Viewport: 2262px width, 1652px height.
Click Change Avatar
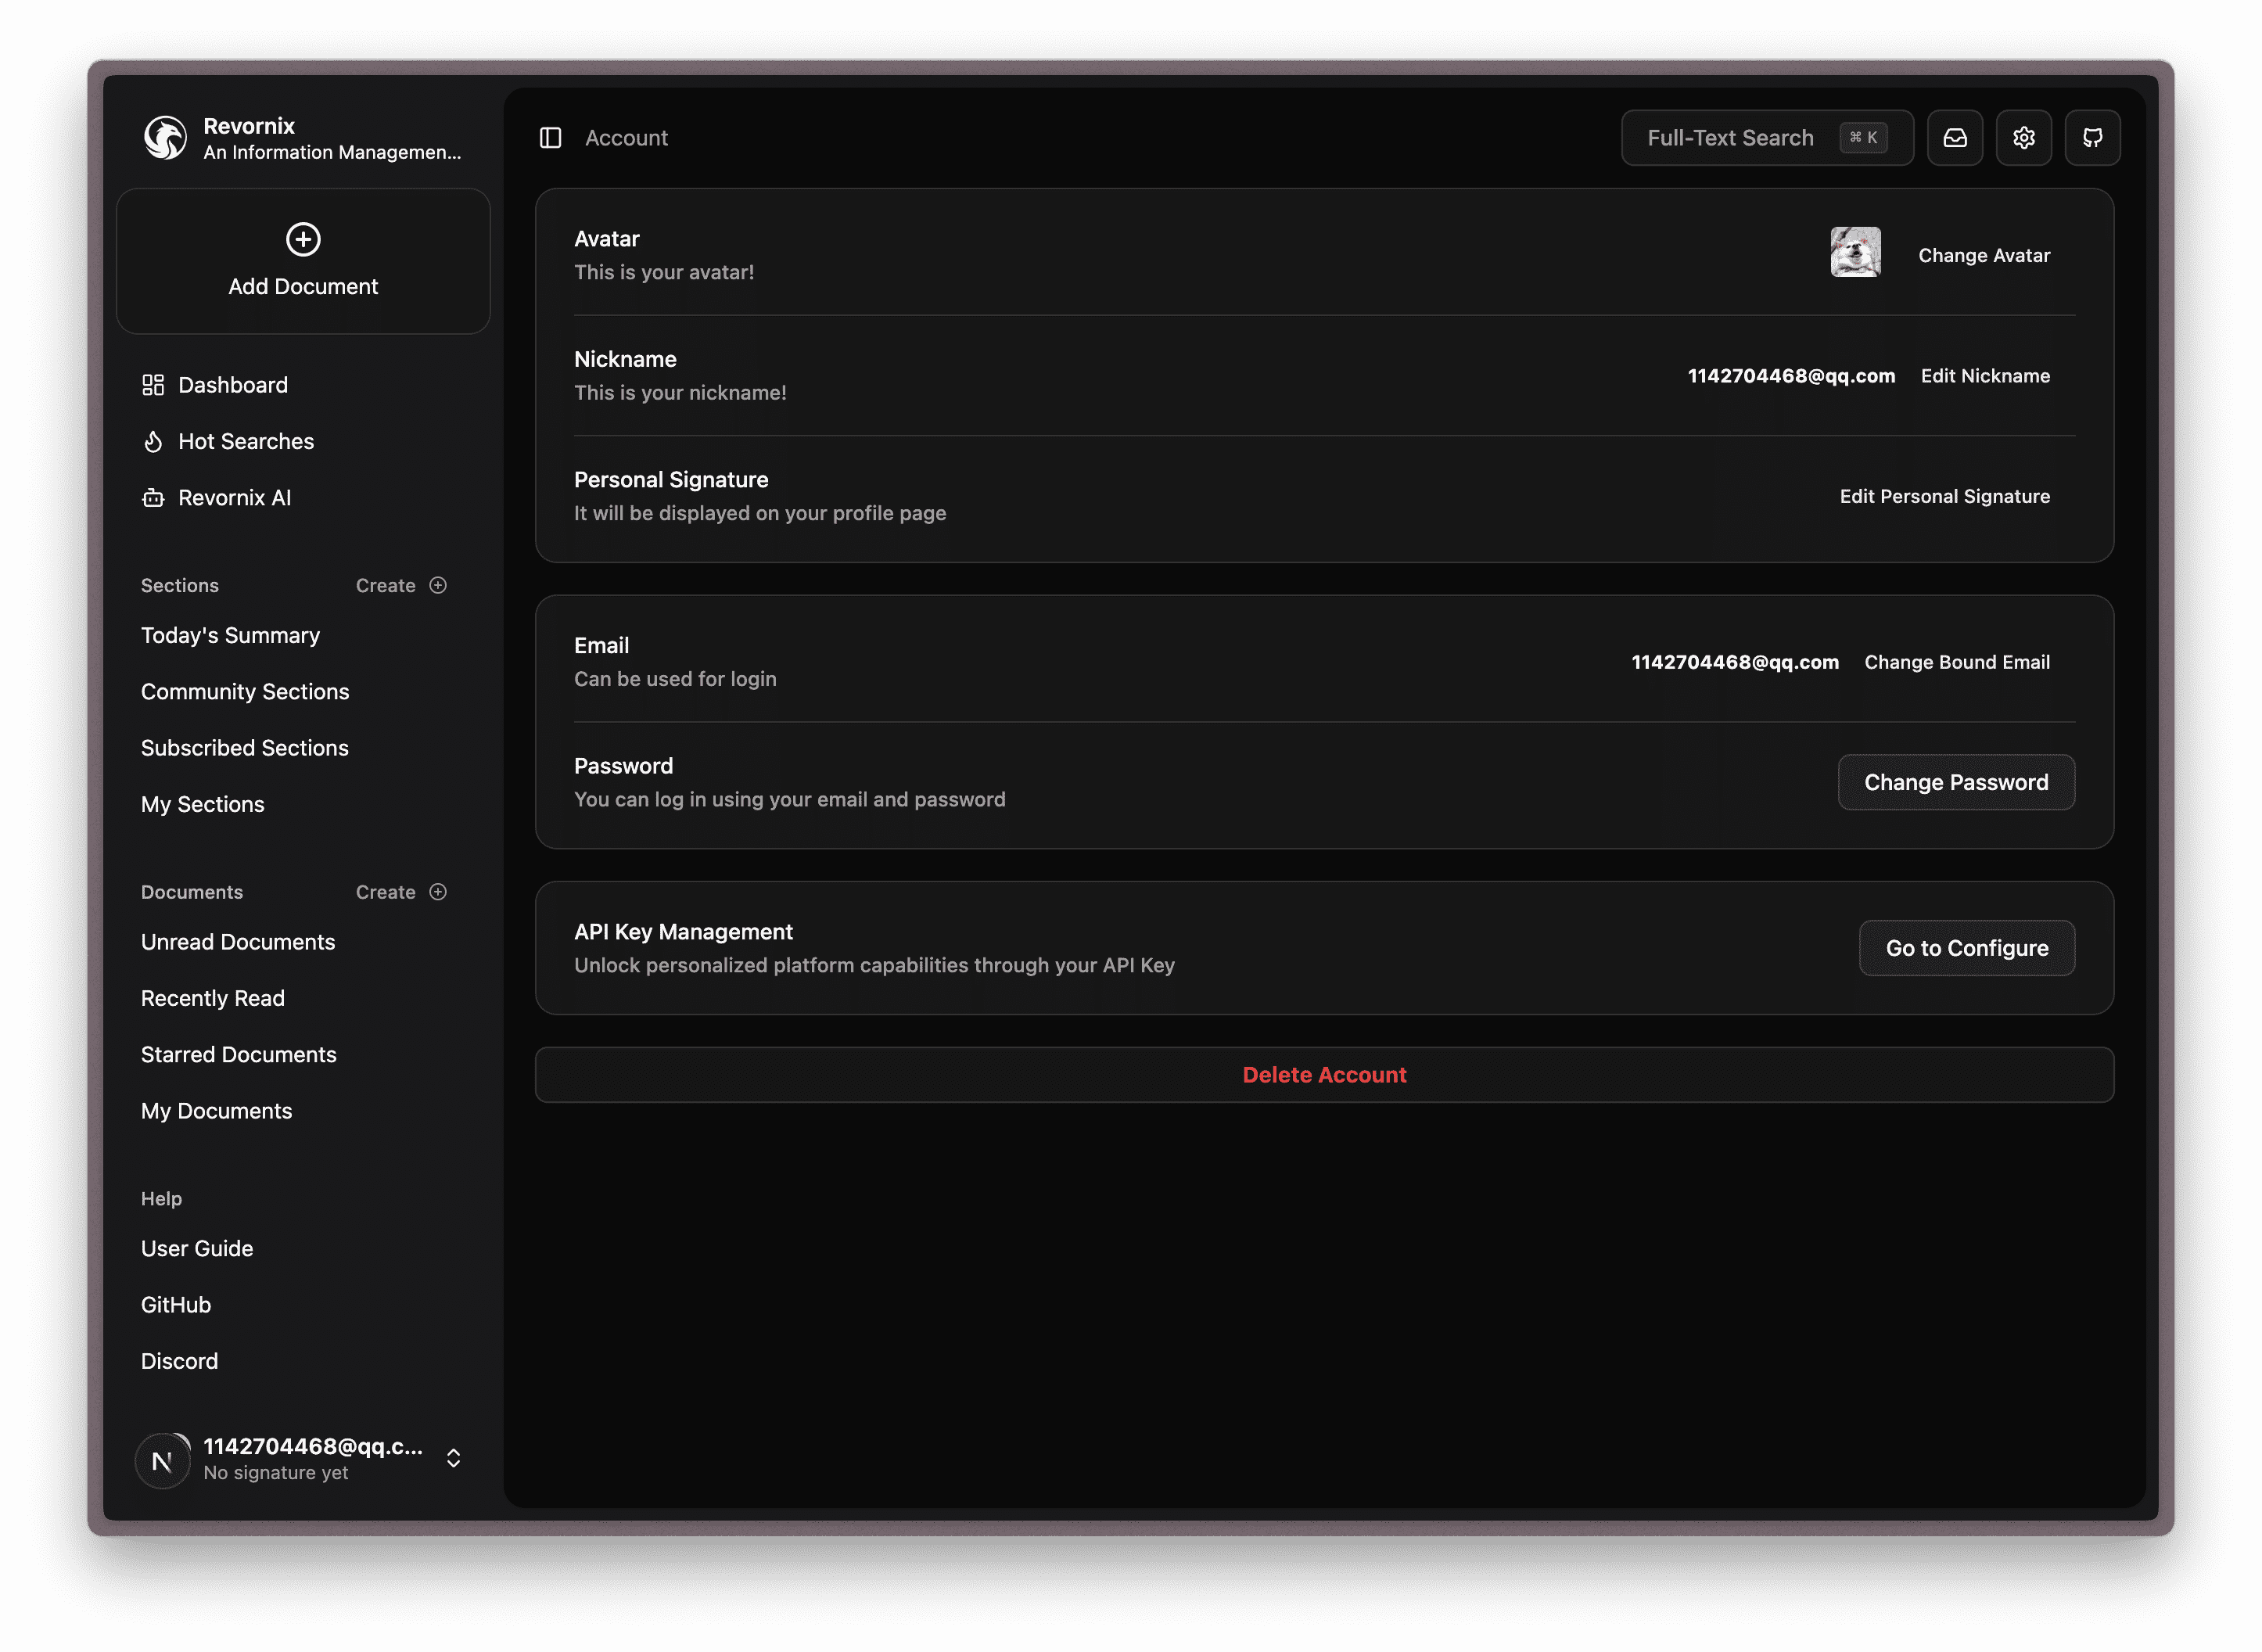coord(1983,256)
